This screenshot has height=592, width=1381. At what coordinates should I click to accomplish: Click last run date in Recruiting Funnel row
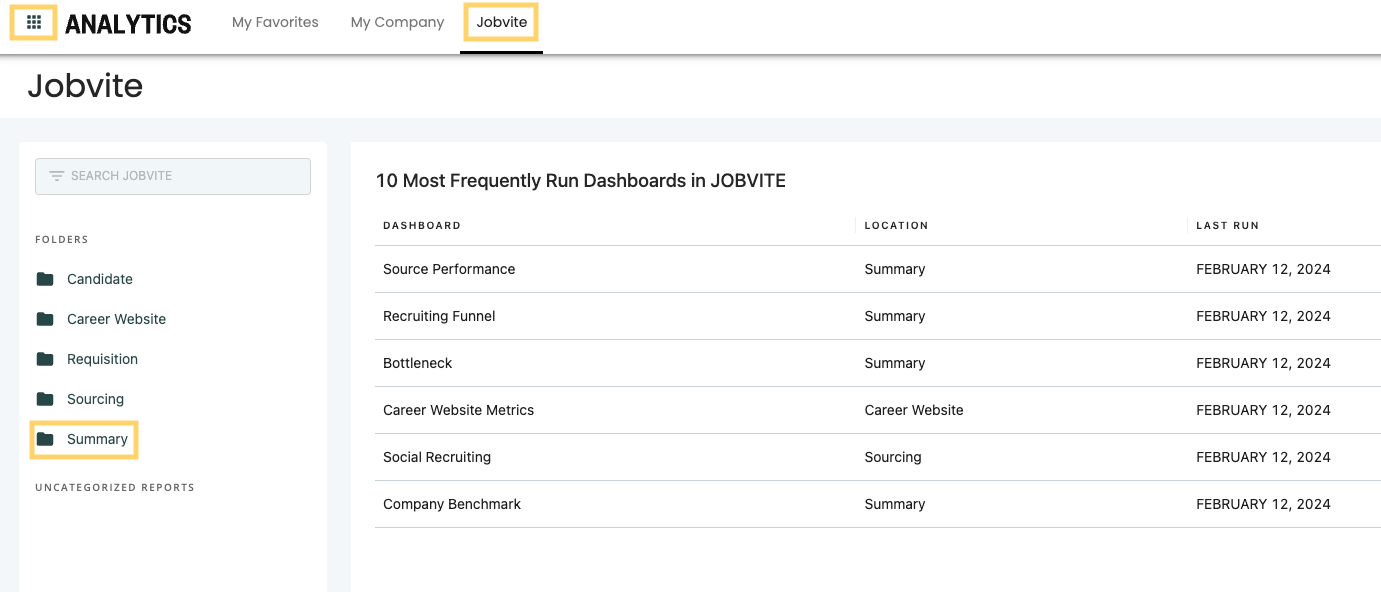click(1263, 316)
